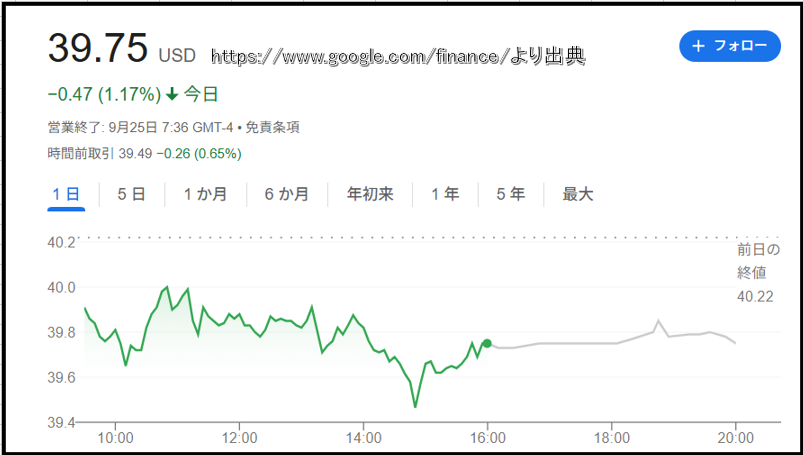Click the 10:00 time axis label
The width and height of the screenshot is (803, 455).
pyautogui.click(x=116, y=437)
